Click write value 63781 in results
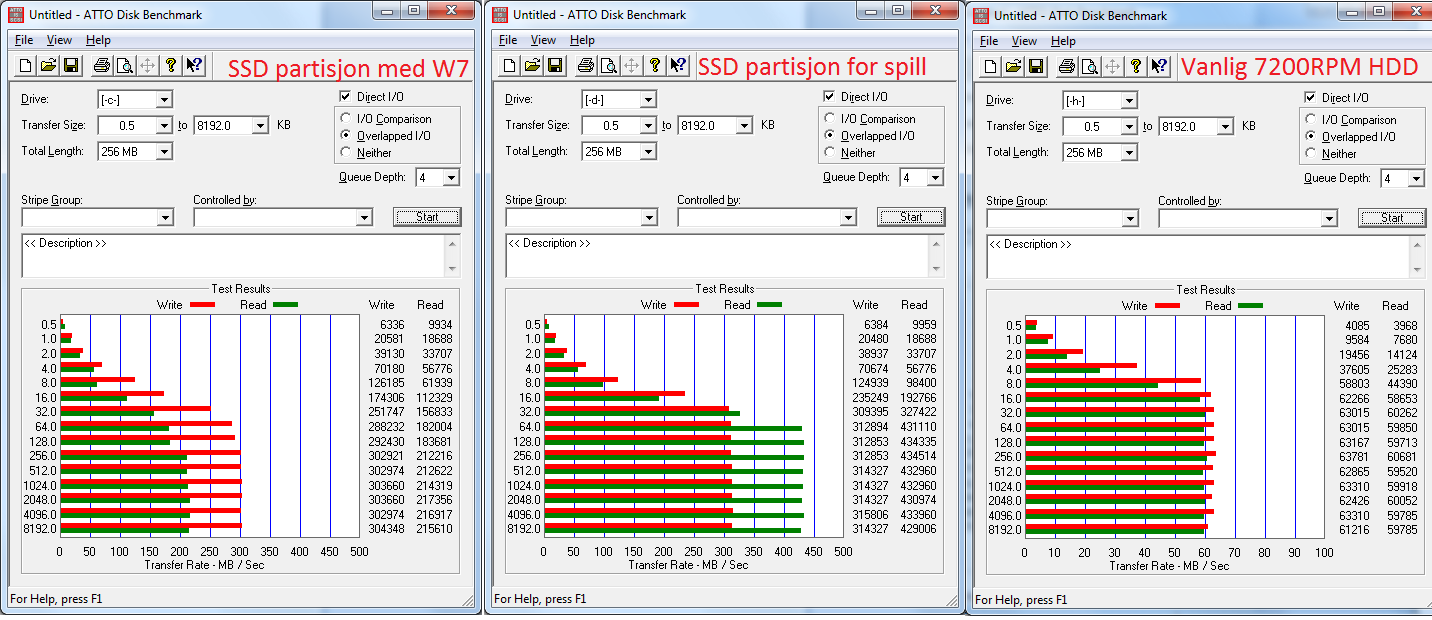1432x620 pixels. [x=1351, y=457]
